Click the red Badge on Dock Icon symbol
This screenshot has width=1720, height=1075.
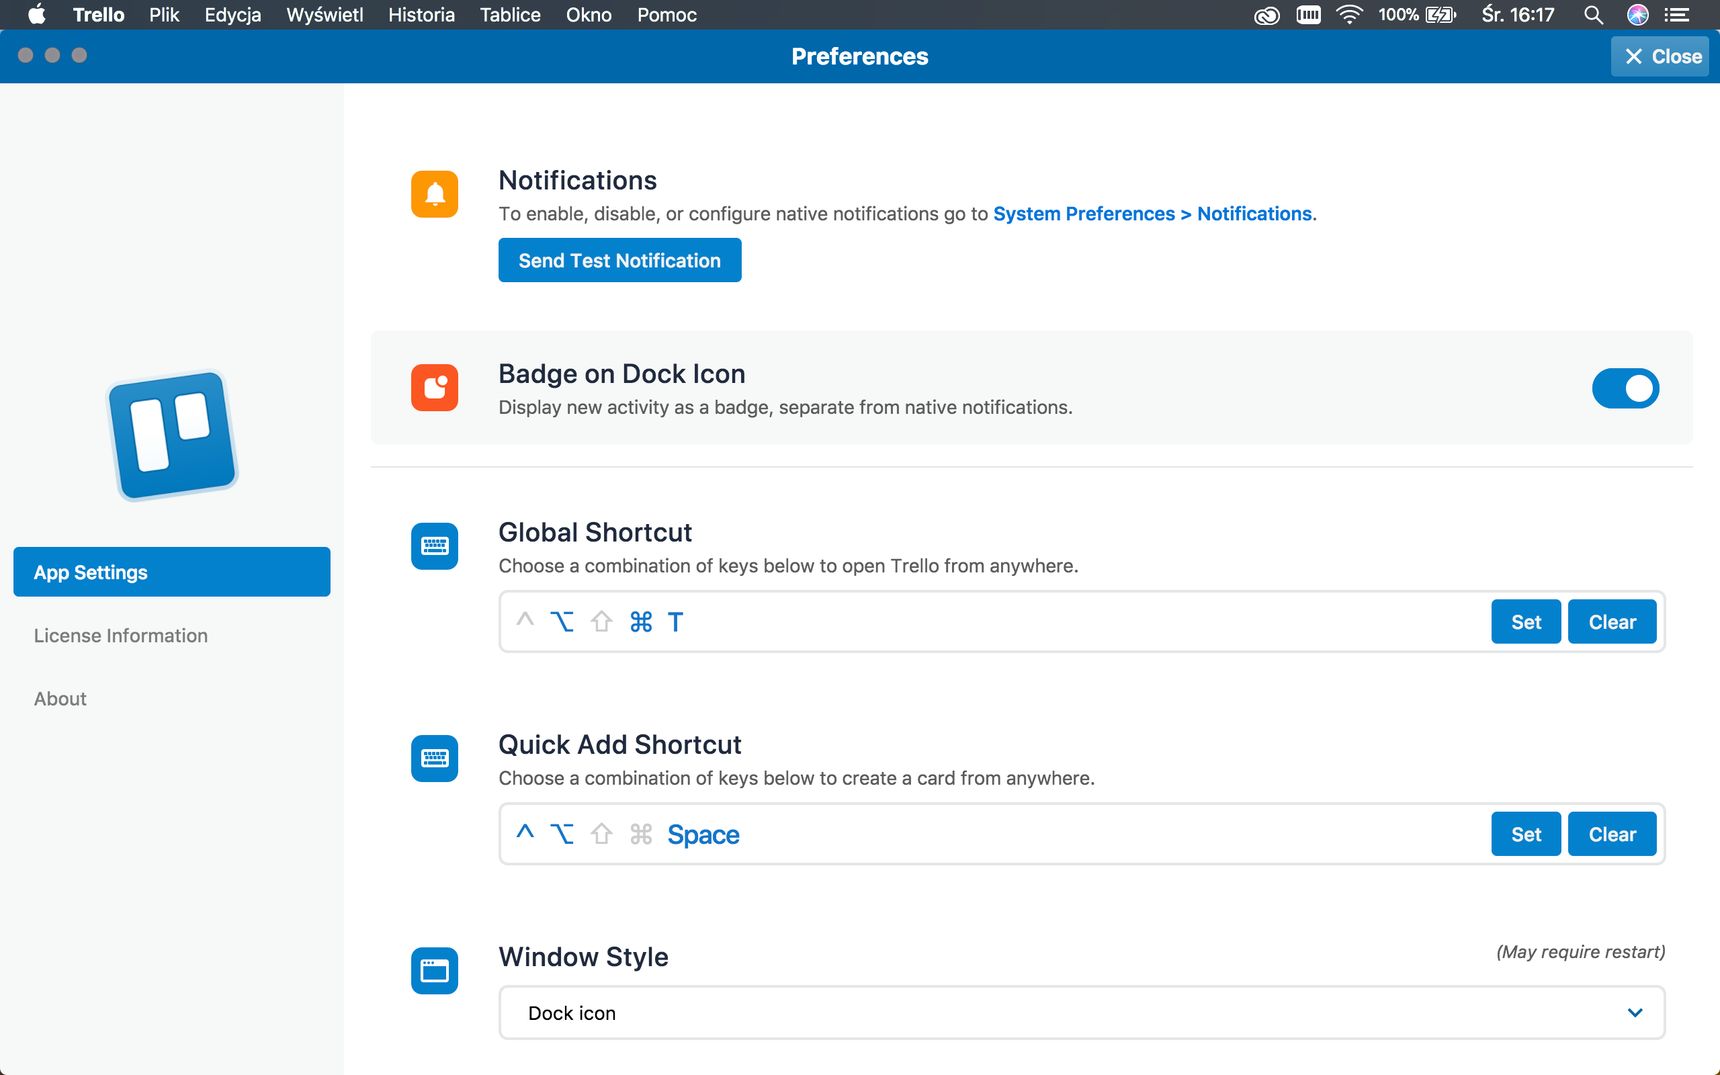pos(434,387)
